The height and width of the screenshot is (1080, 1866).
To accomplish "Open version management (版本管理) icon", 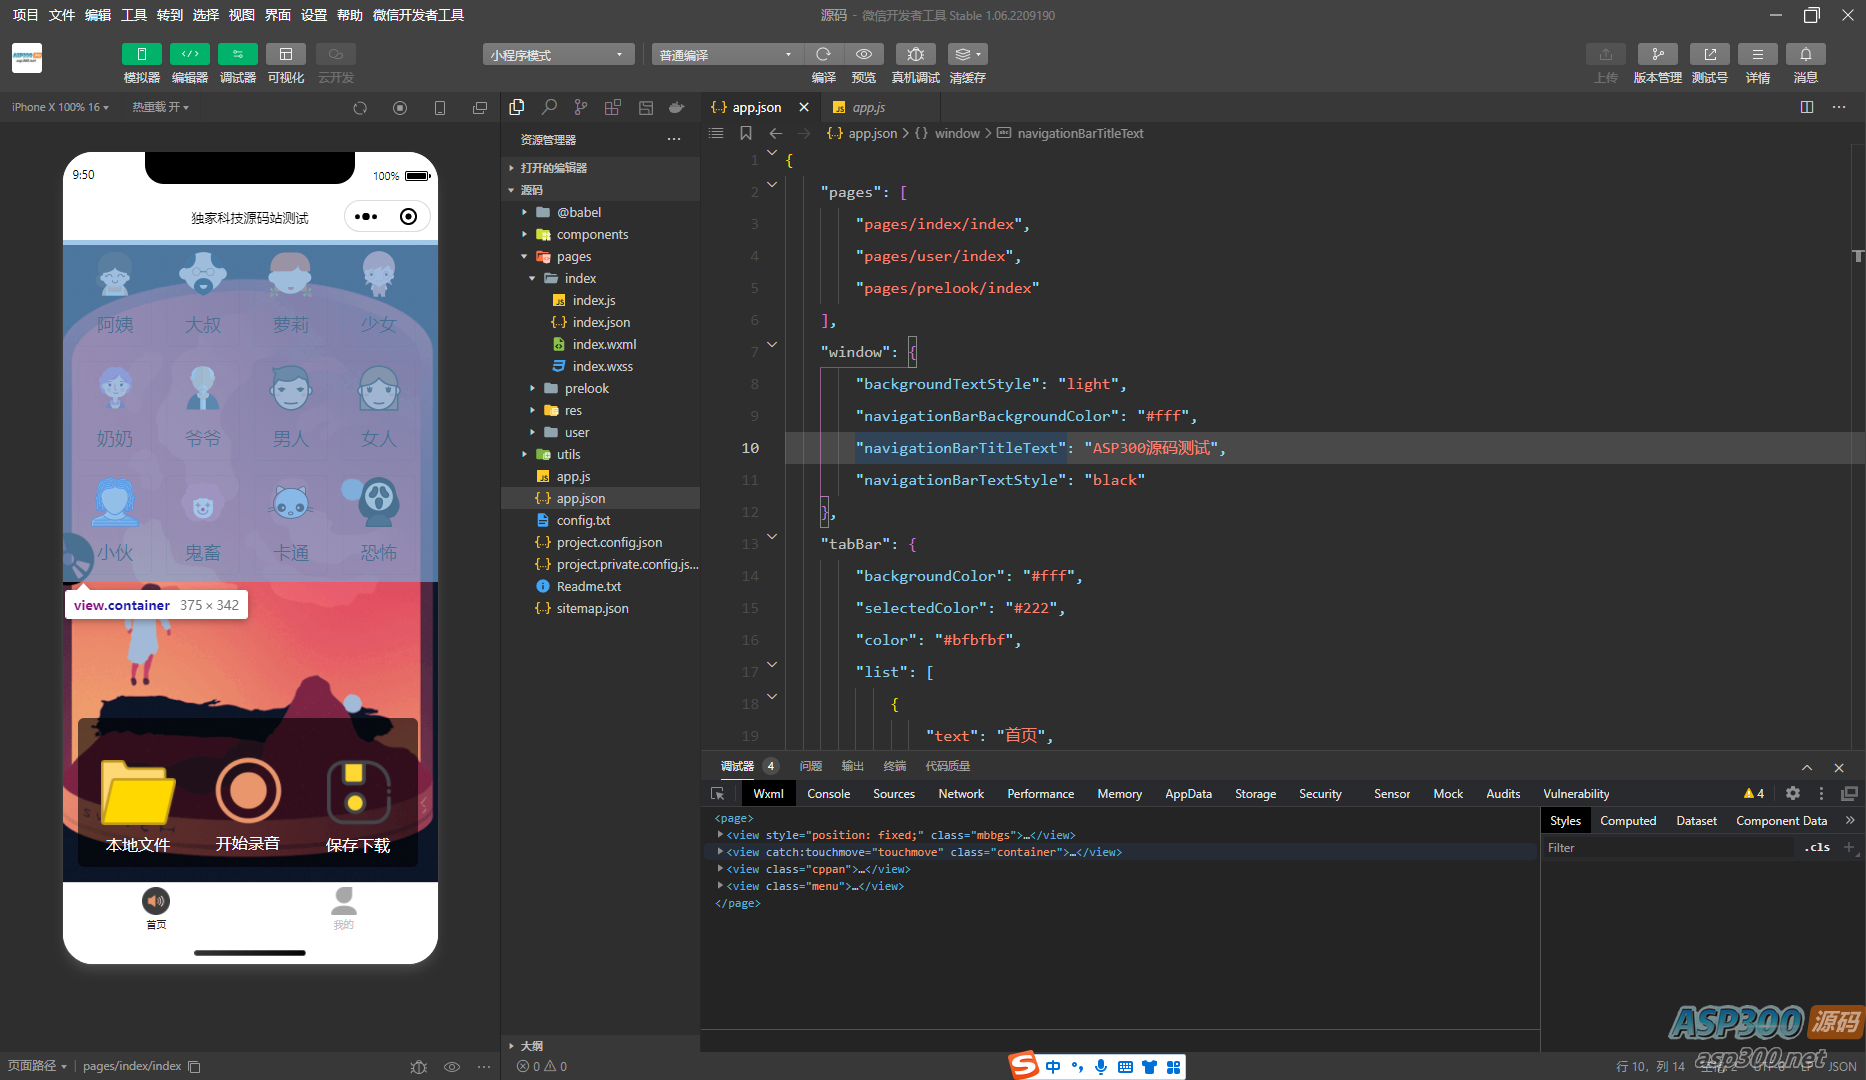I will [1657, 54].
